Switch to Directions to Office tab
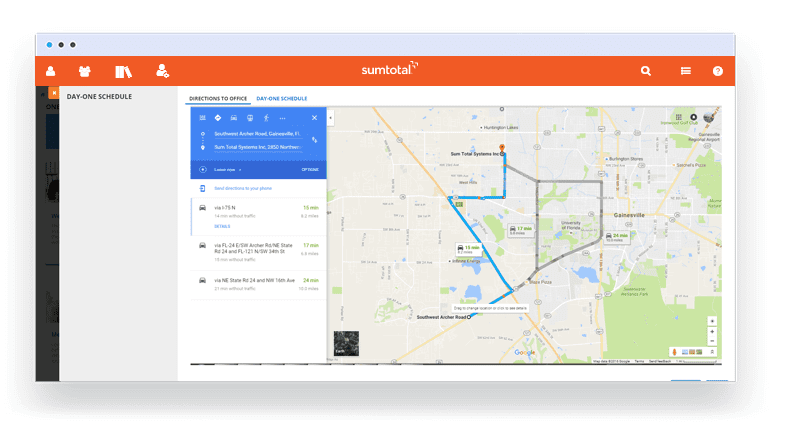Viewport: 788px width, 424px height. (218, 98)
